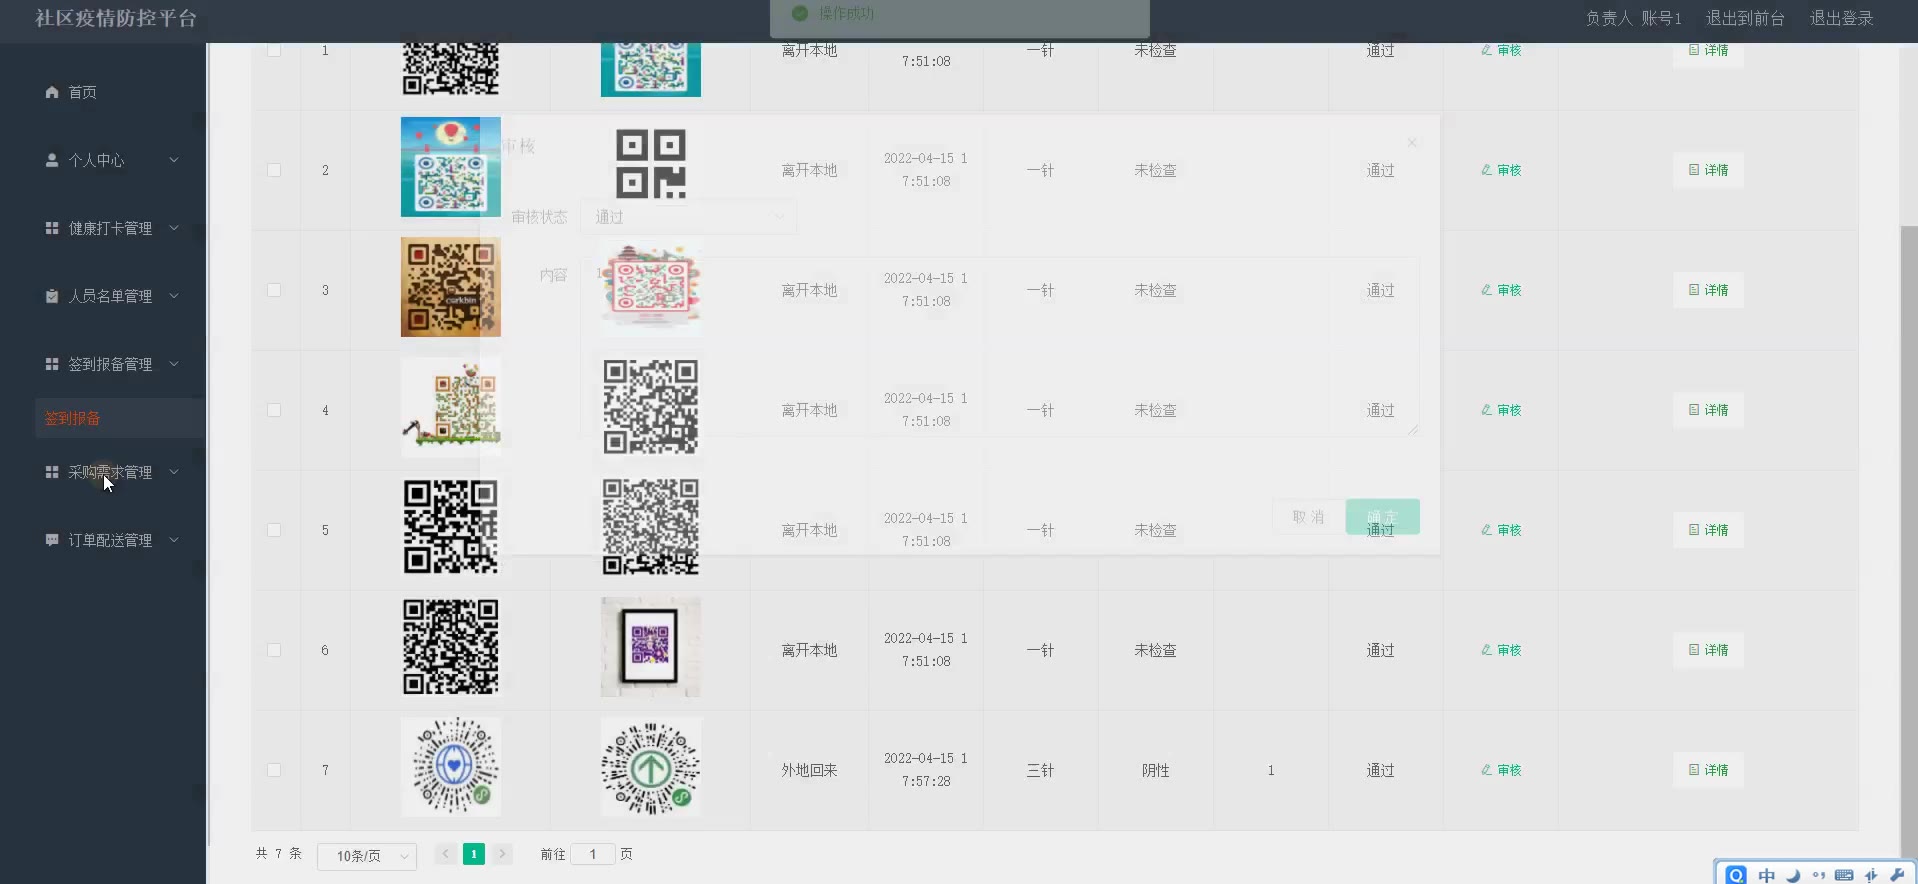Go to the next page arrow
The image size is (1918, 884).
tap(503, 854)
